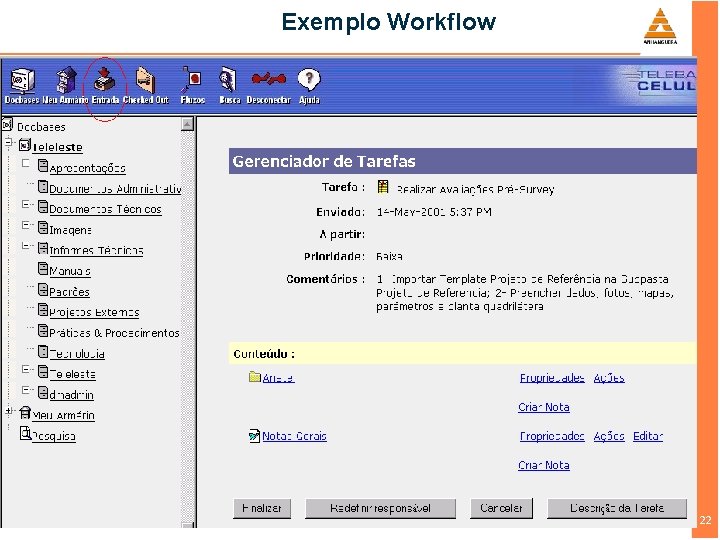Expand the Meu Armário tree node
Screen dimensions: 720x540
click(8, 411)
